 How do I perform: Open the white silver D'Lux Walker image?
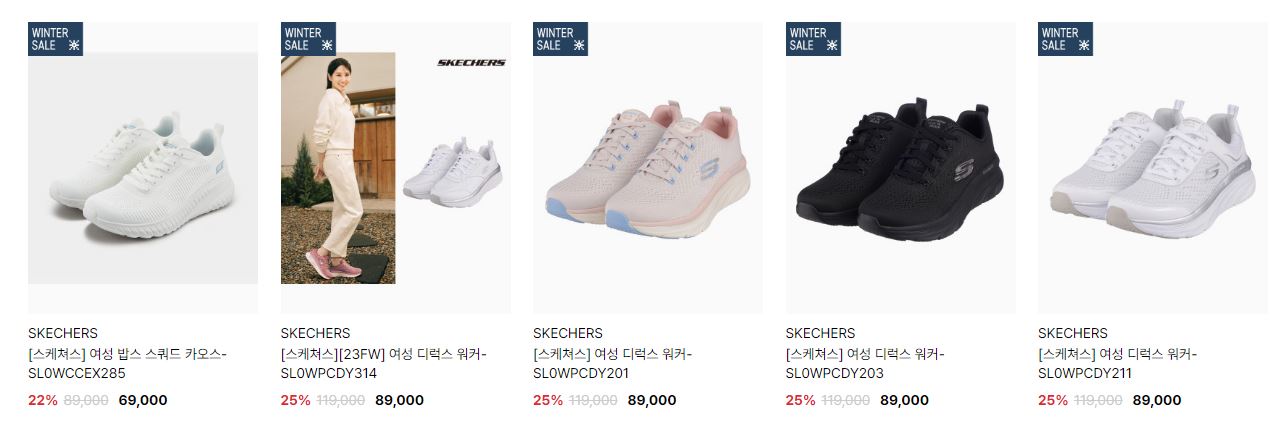[x=1153, y=168]
